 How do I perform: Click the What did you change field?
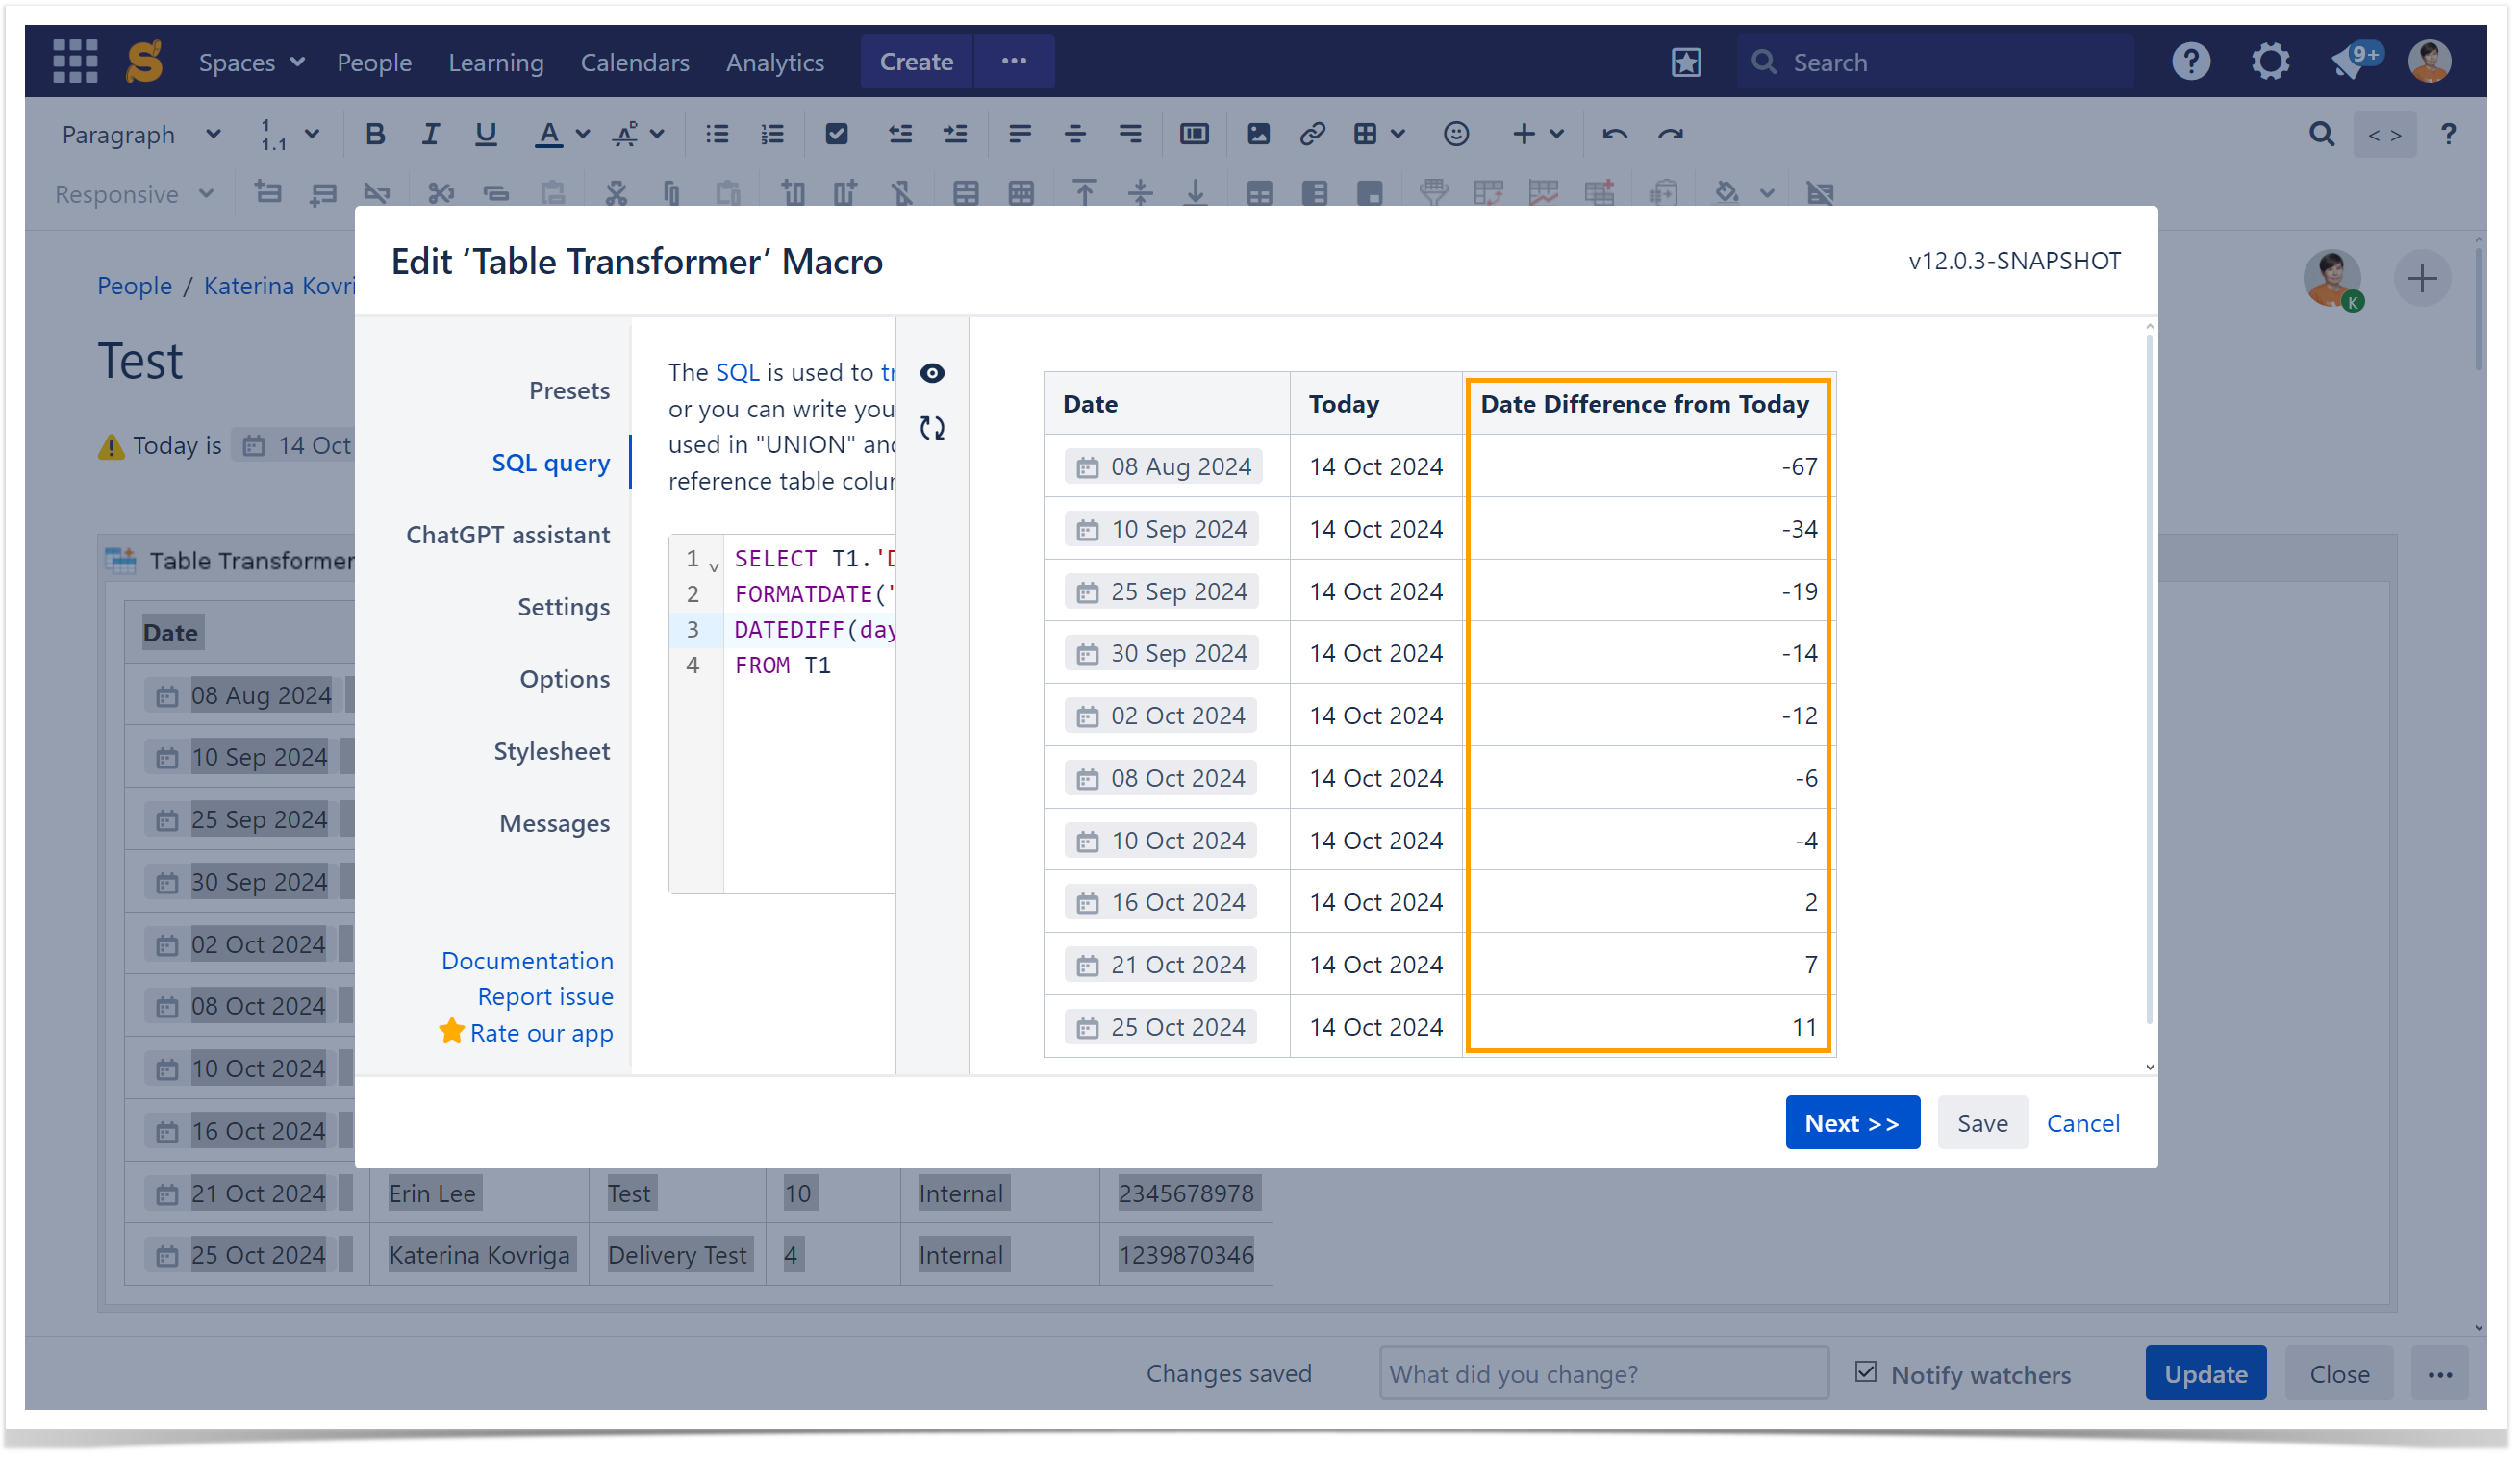coord(1603,1374)
